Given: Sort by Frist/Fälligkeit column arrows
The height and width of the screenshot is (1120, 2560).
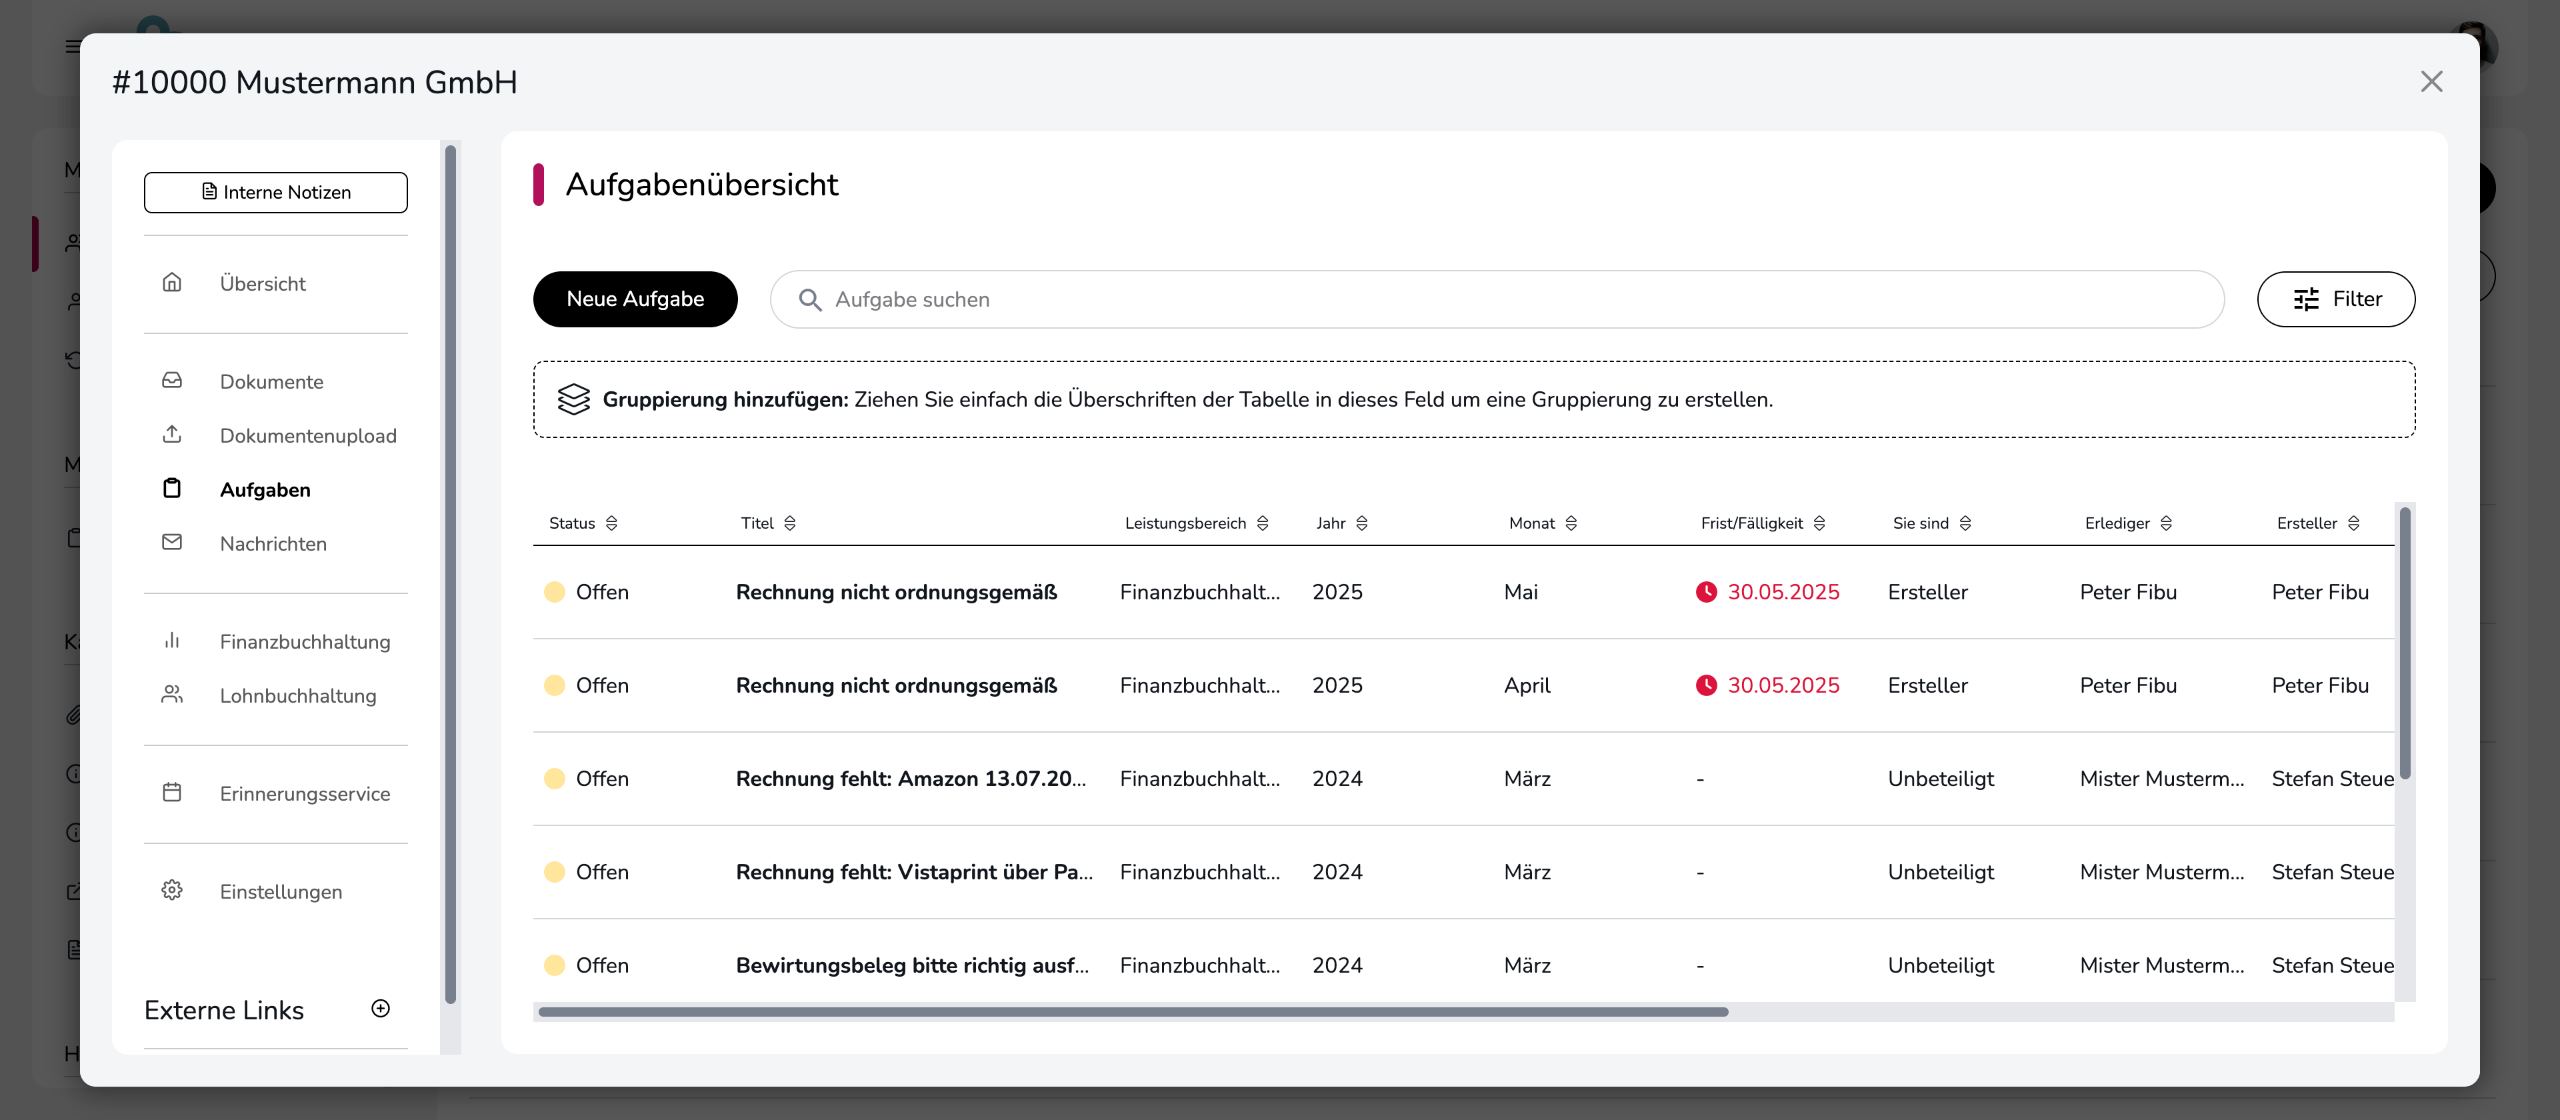Looking at the screenshot, I should coord(1819,523).
